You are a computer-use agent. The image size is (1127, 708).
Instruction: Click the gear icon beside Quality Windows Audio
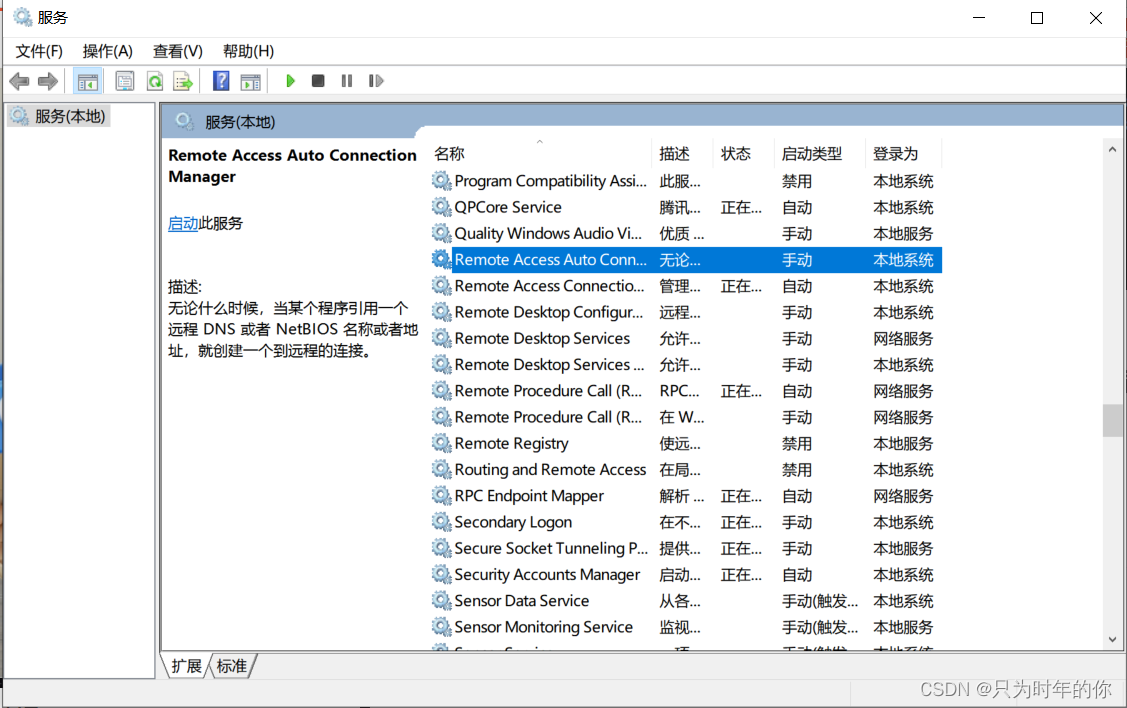(441, 234)
